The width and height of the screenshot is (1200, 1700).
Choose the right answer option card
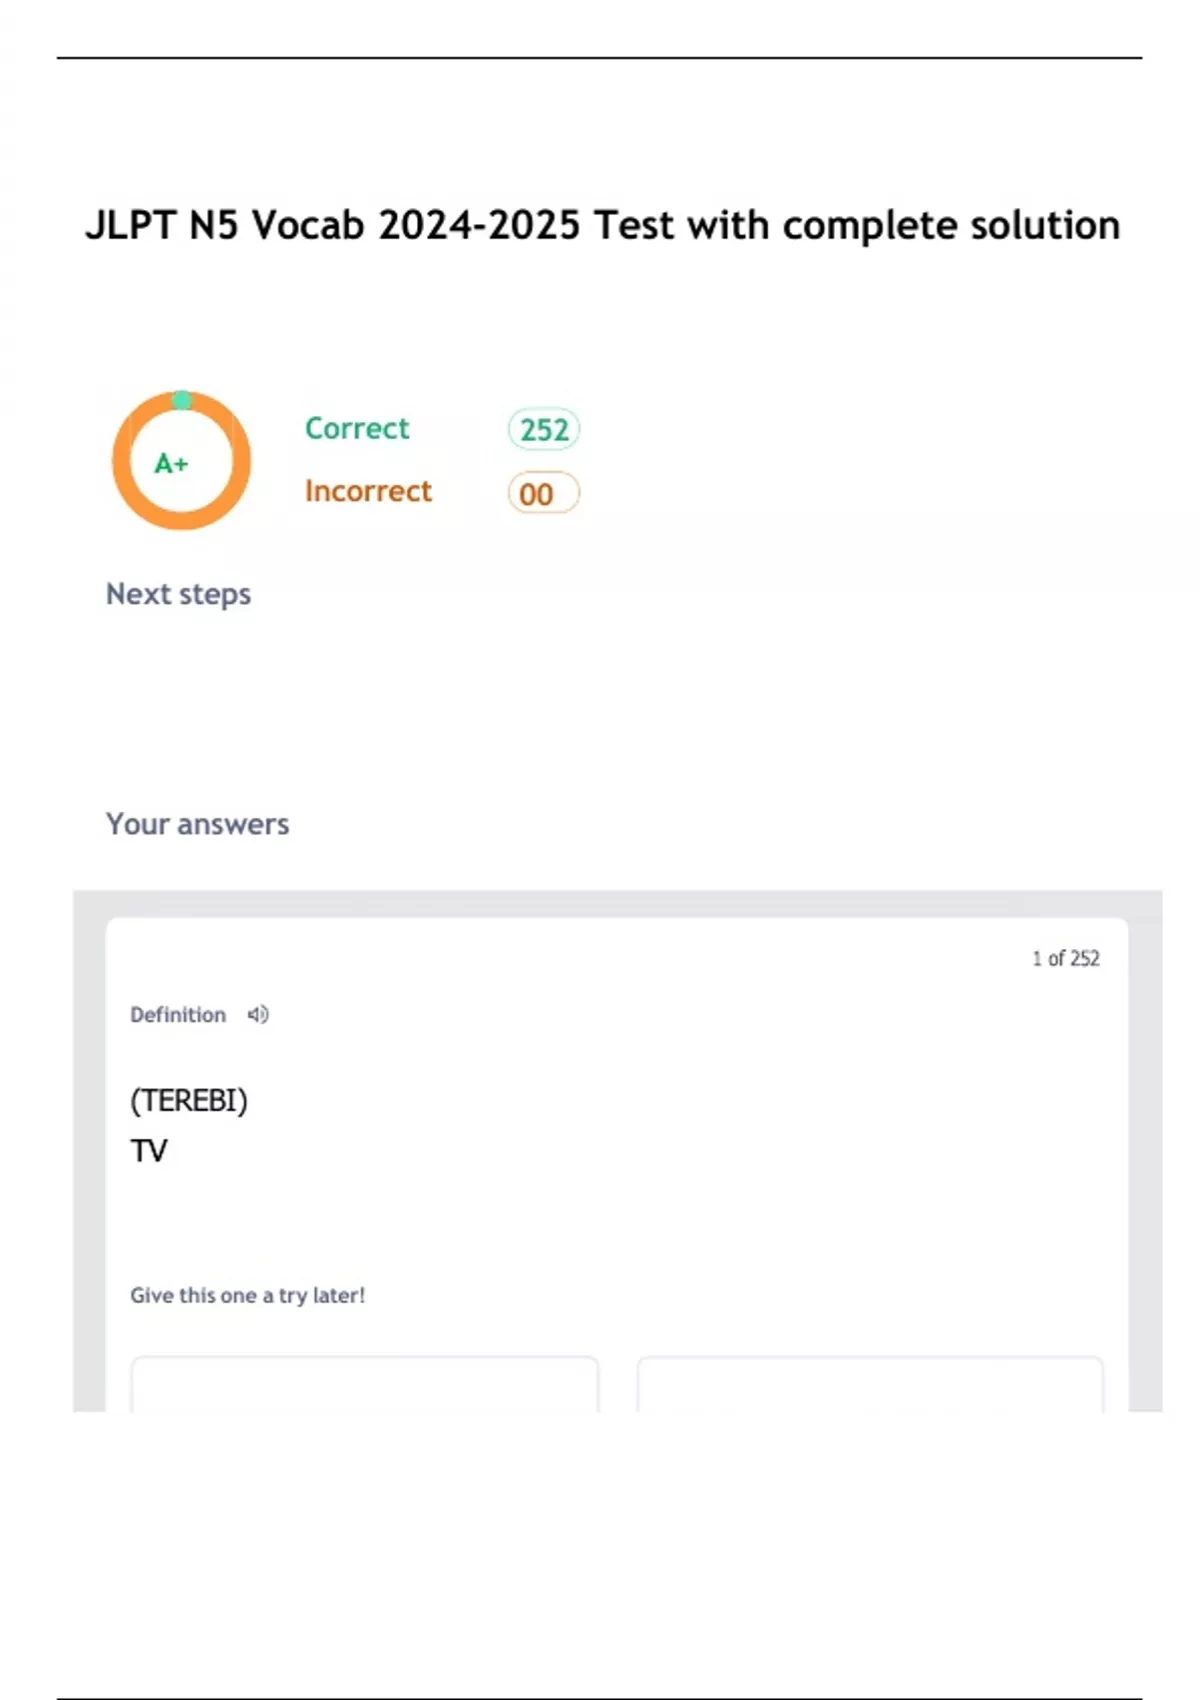point(870,1383)
